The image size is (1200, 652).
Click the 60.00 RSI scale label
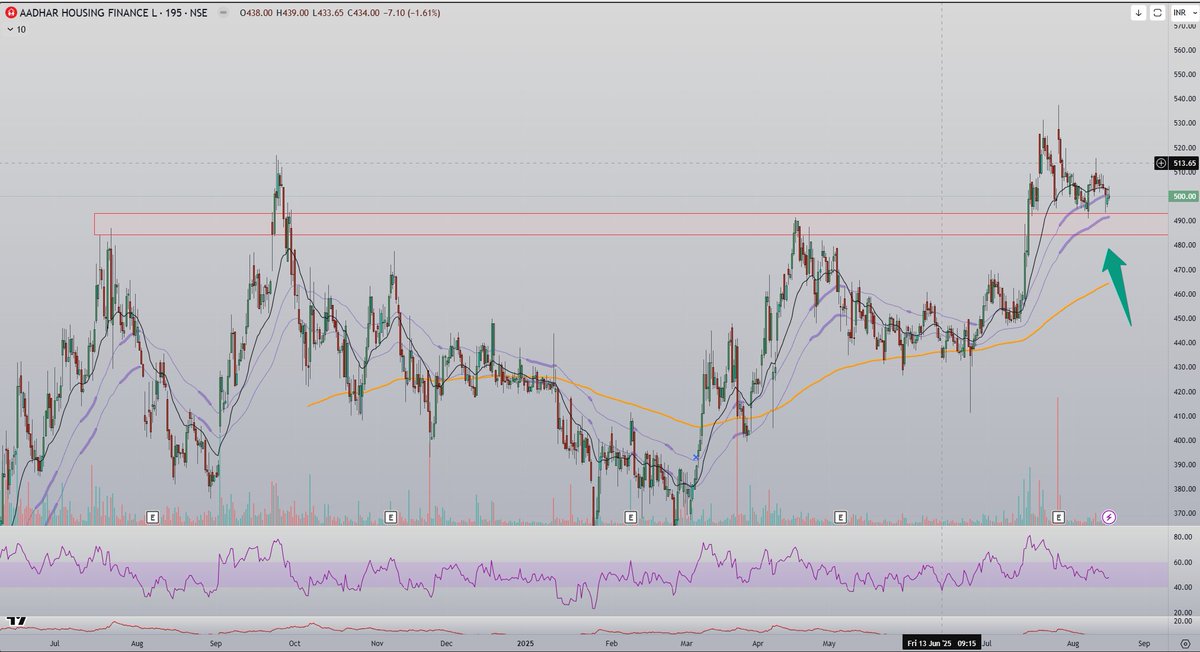click(1184, 562)
